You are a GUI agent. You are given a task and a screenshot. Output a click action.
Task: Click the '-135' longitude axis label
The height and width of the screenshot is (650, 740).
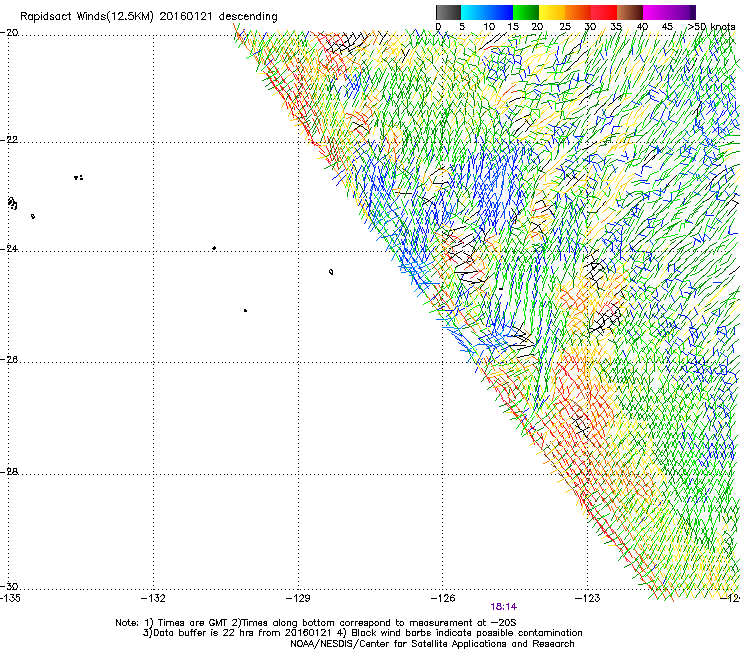pos(10,598)
